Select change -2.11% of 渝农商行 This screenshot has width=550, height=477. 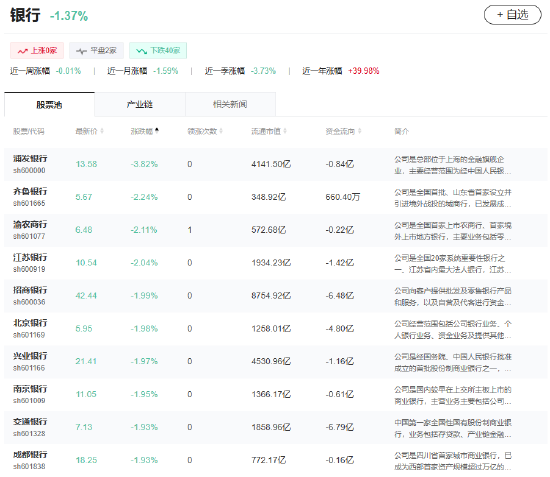tap(144, 230)
